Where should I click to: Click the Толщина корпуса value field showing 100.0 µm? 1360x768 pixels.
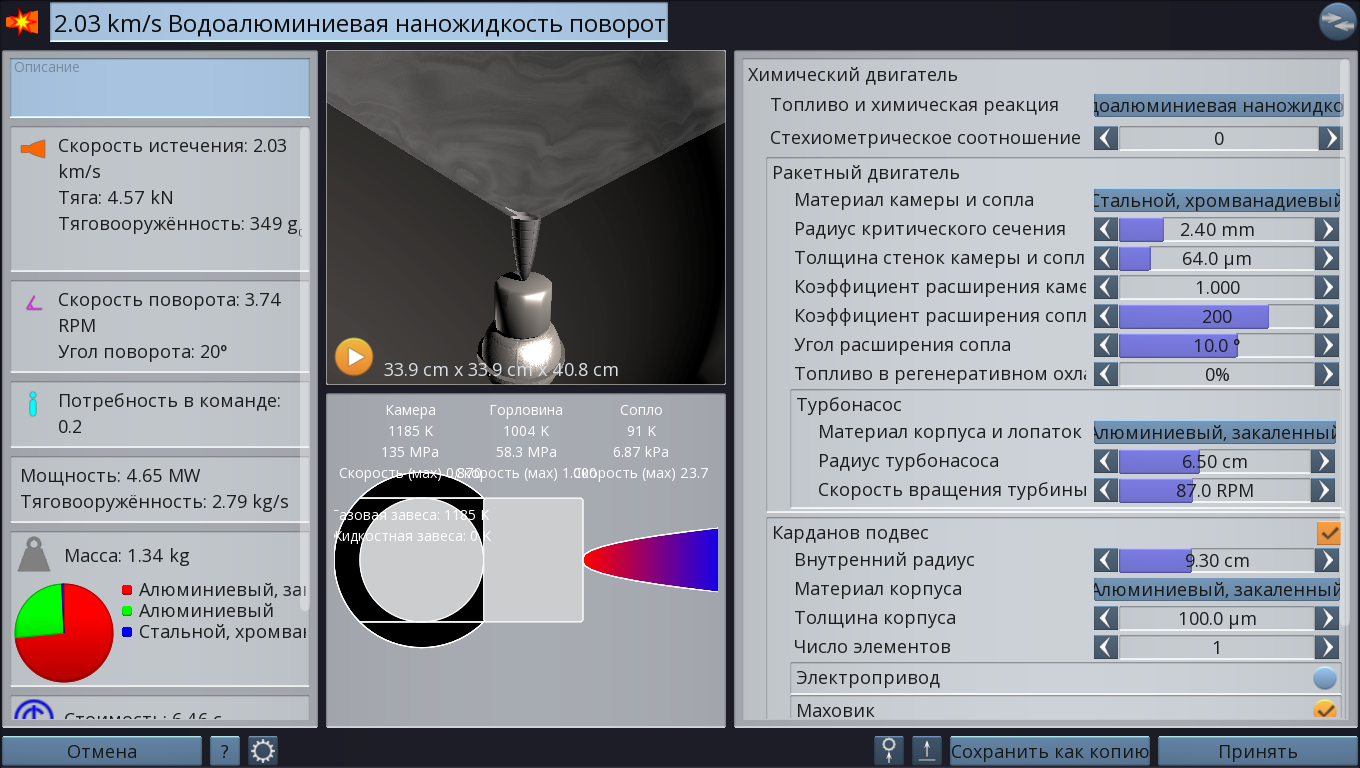point(1216,619)
